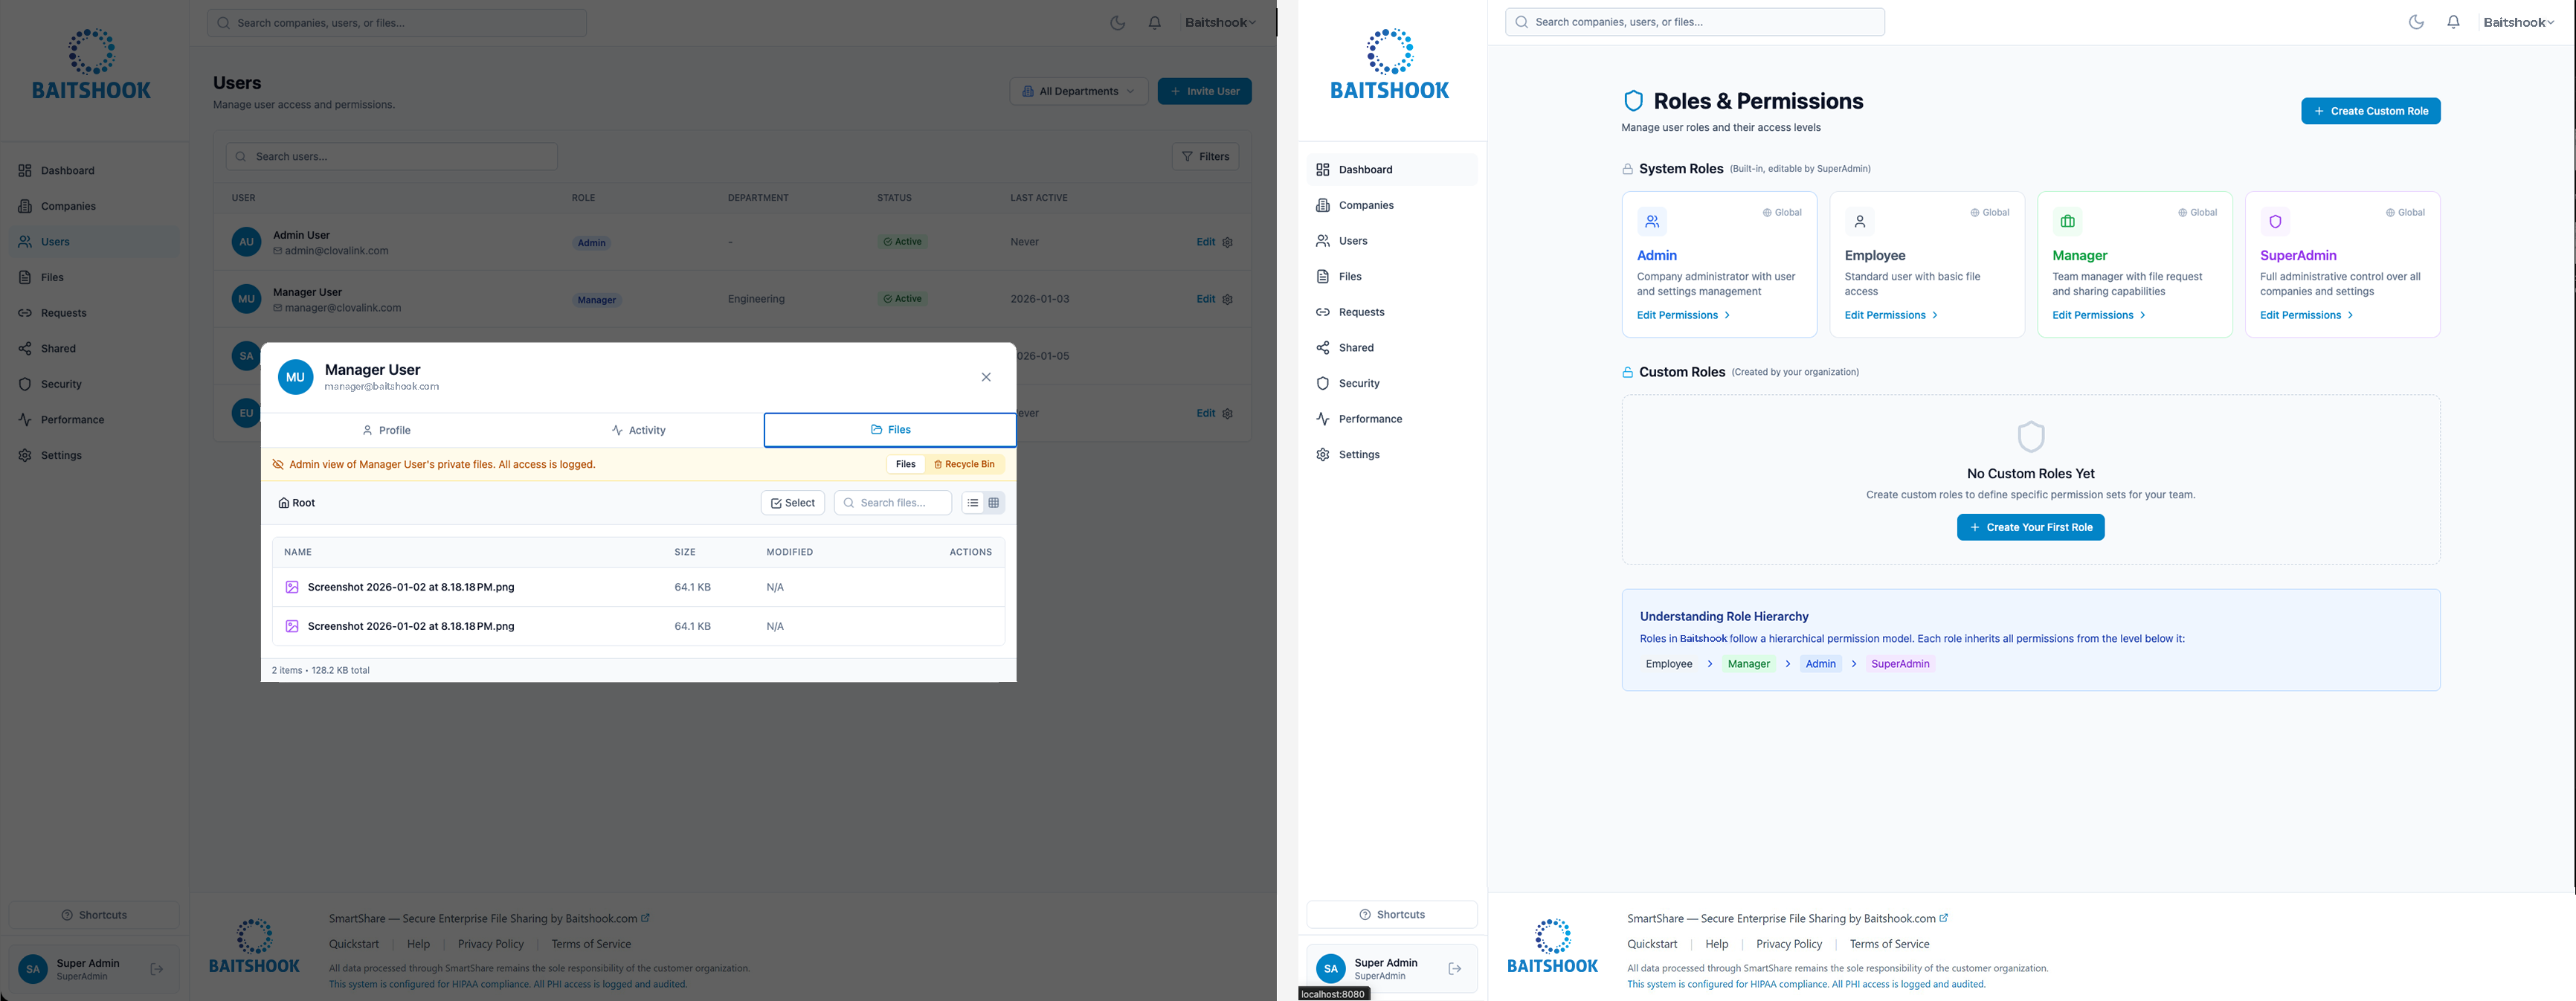Switch file list to grid view icon
Viewport: 2576px width, 1001px height.
click(x=993, y=503)
